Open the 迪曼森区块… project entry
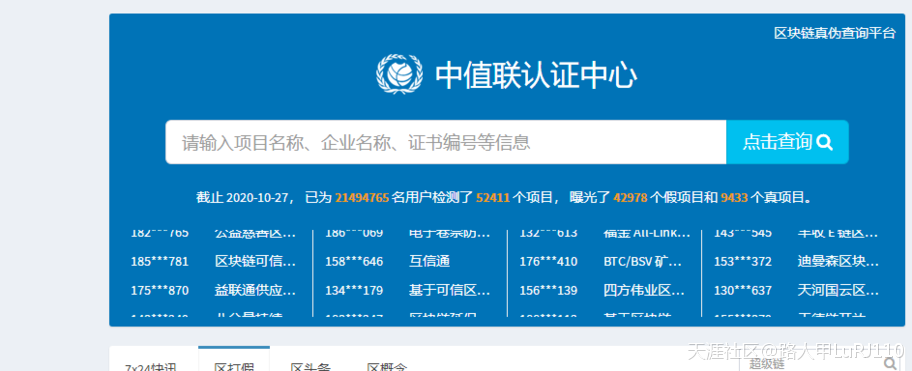912x371 pixels. click(x=838, y=262)
